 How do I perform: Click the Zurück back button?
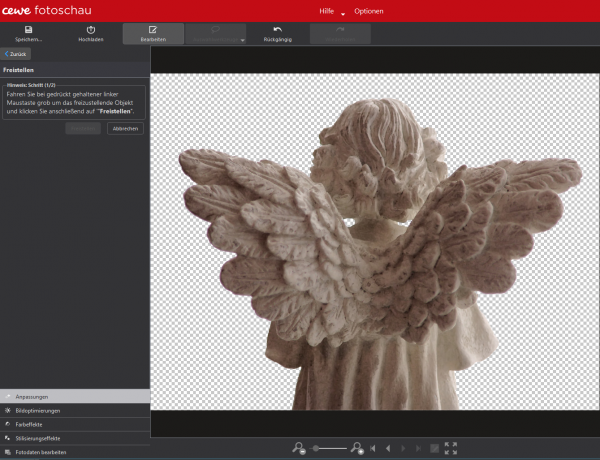pos(17,53)
